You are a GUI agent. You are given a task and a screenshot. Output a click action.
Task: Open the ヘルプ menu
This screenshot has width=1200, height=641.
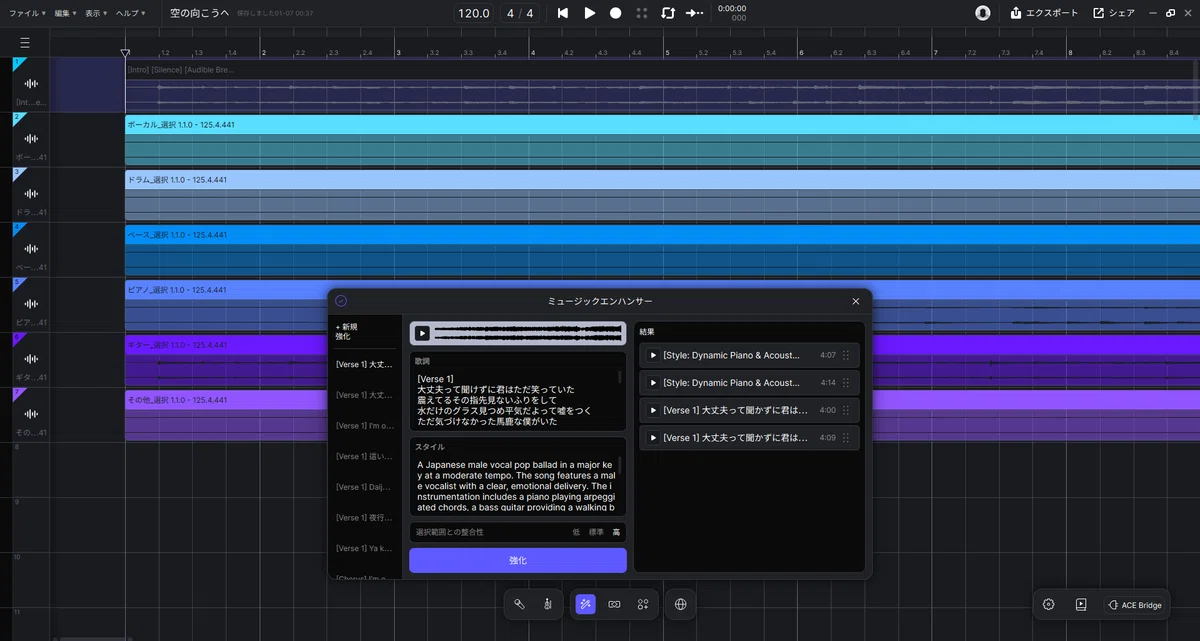130,13
